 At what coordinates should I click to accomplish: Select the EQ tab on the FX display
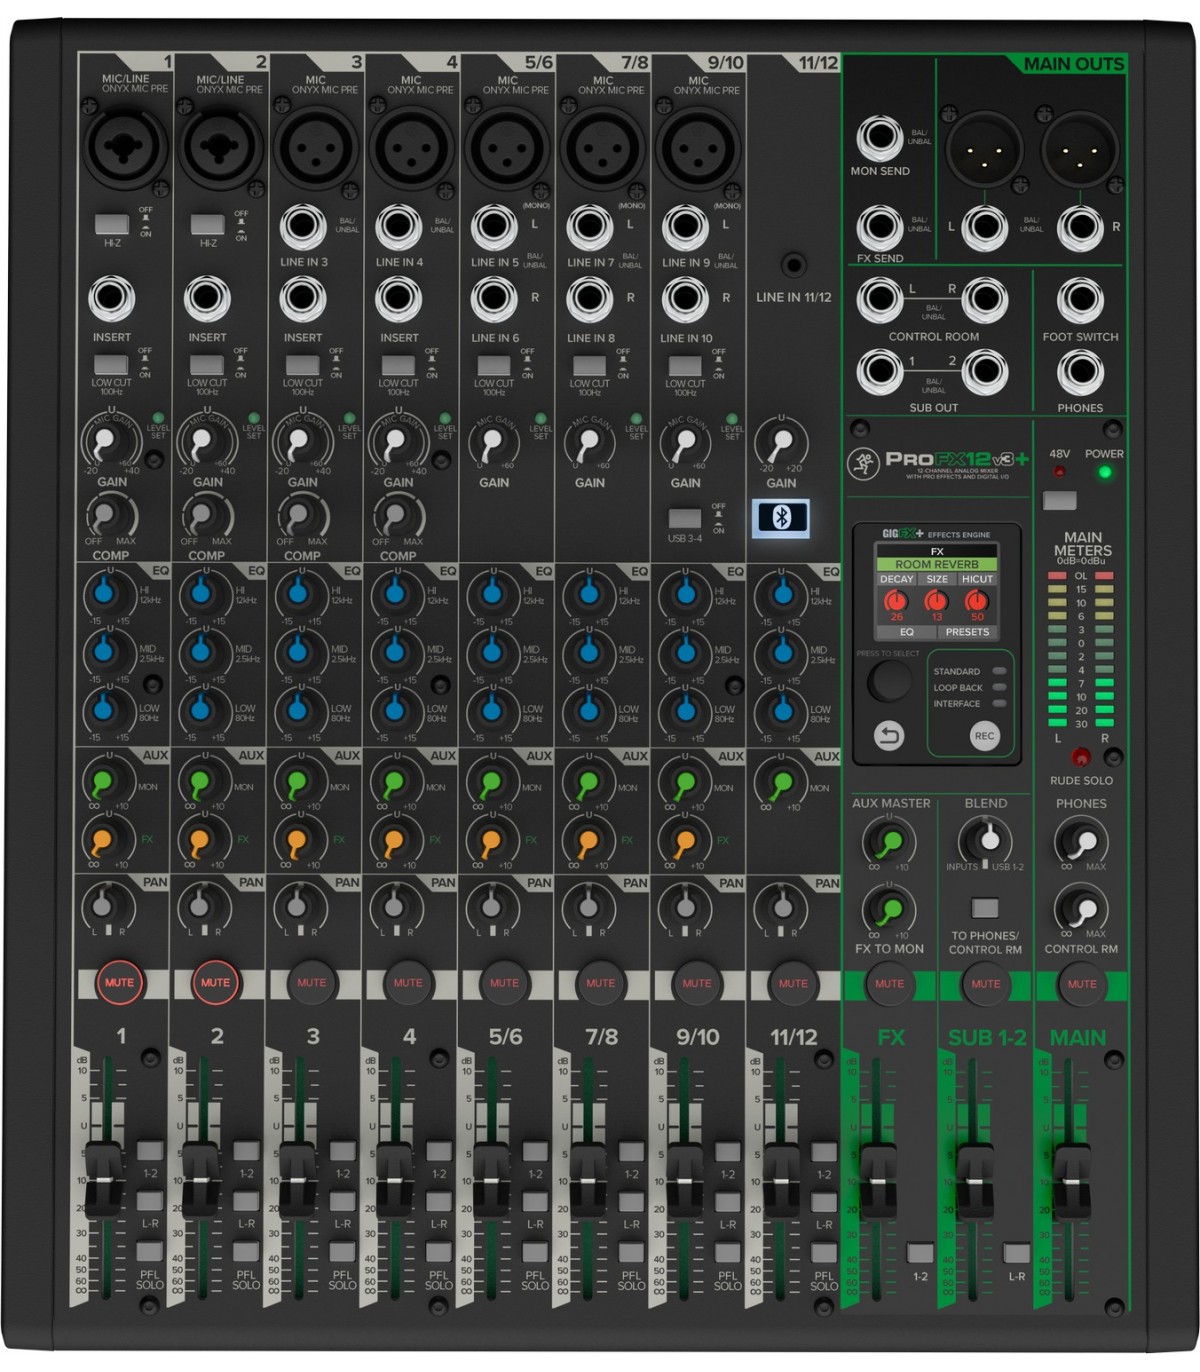906,632
